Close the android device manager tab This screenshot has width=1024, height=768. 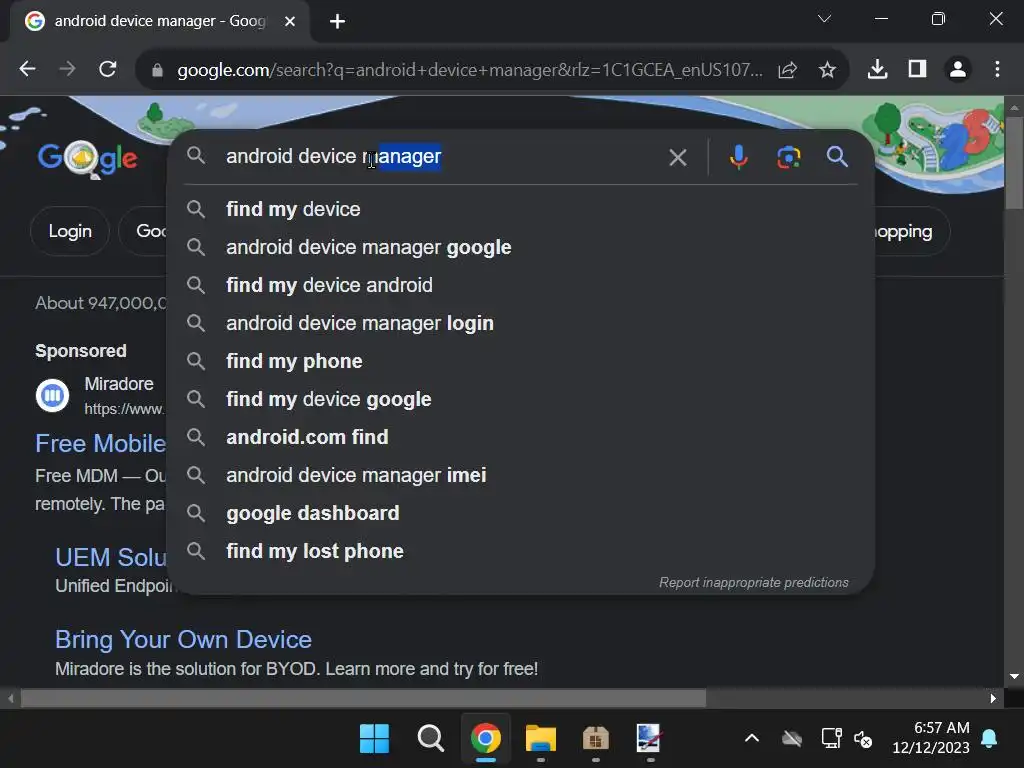click(x=290, y=22)
